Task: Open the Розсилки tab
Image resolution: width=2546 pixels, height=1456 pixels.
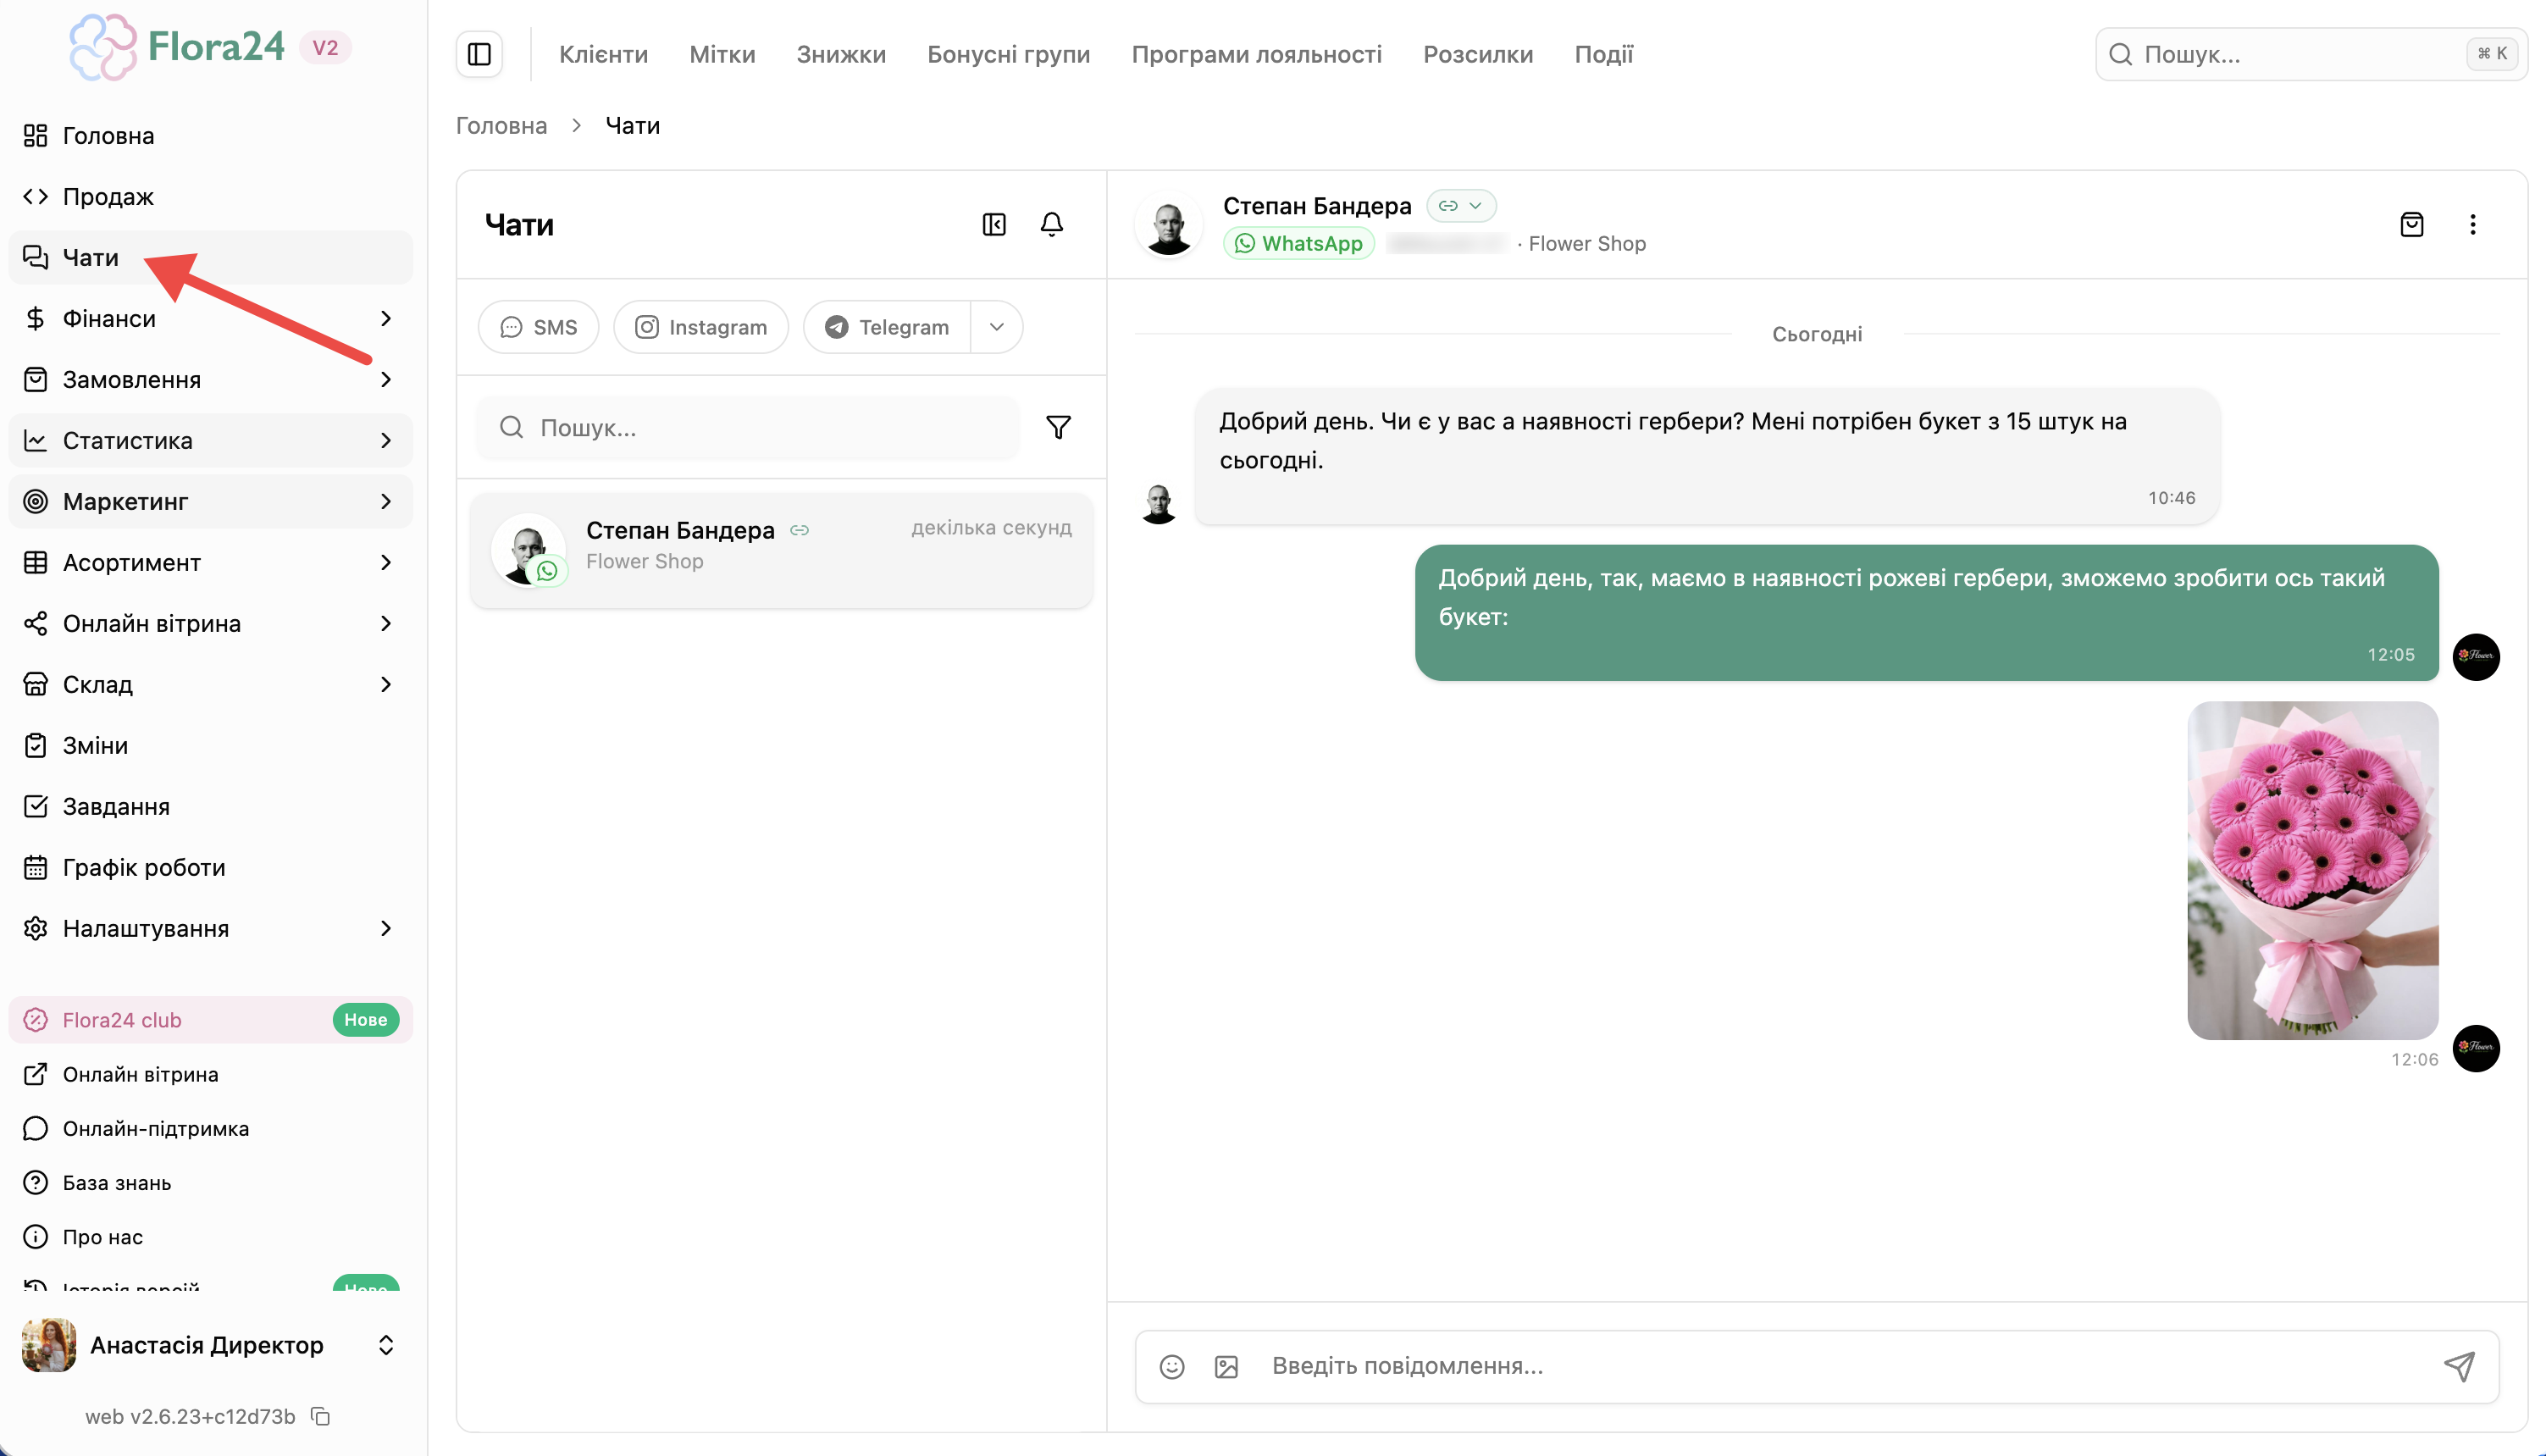Action: click(x=1478, y=54)
